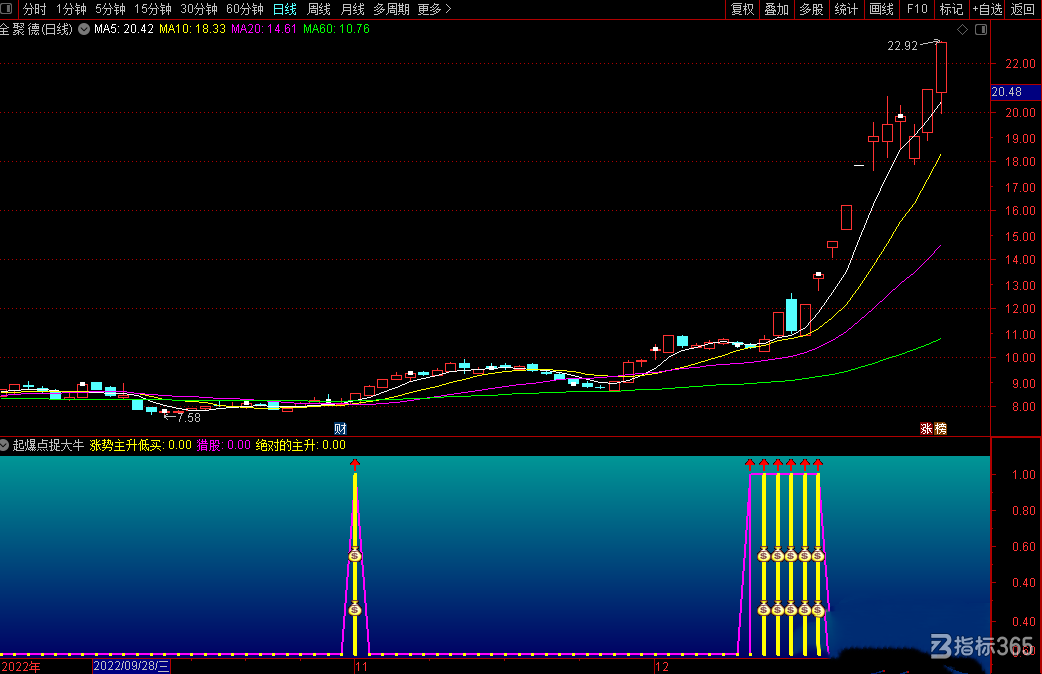Screen dimensions: 1042x674
Task: Open the 统计 statistics tool
Action: pos(846,9)
